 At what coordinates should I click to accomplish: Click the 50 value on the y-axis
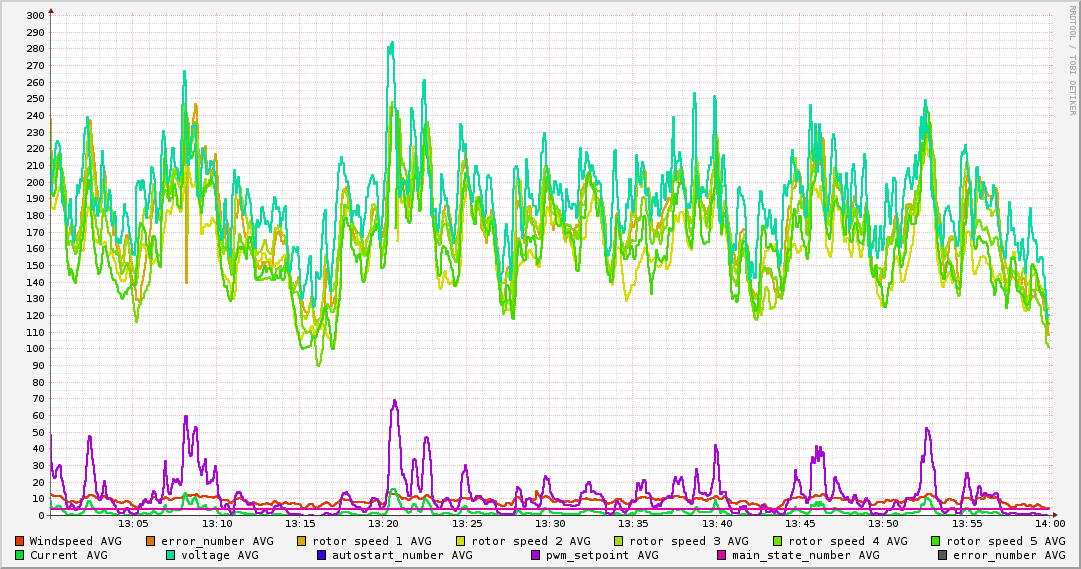[x=39, y=432]
